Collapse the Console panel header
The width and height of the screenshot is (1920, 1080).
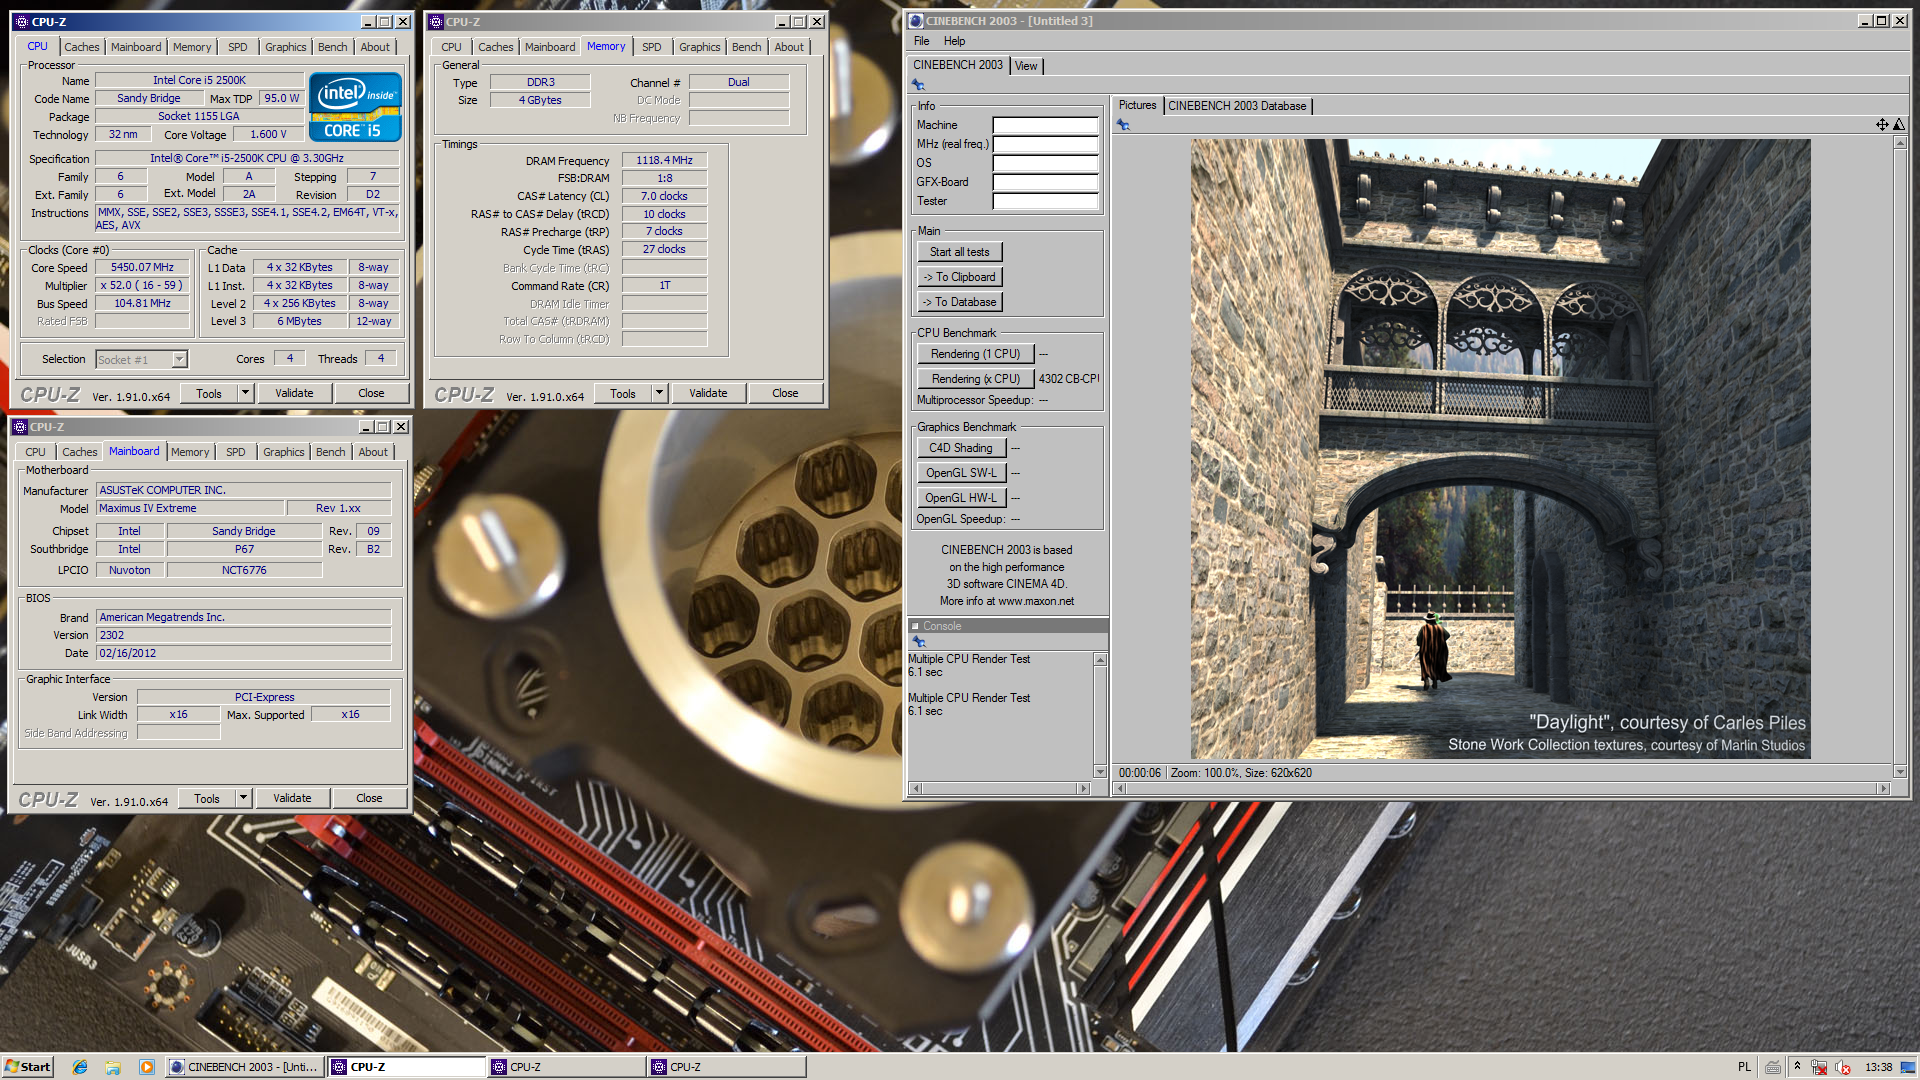[915, 626]
